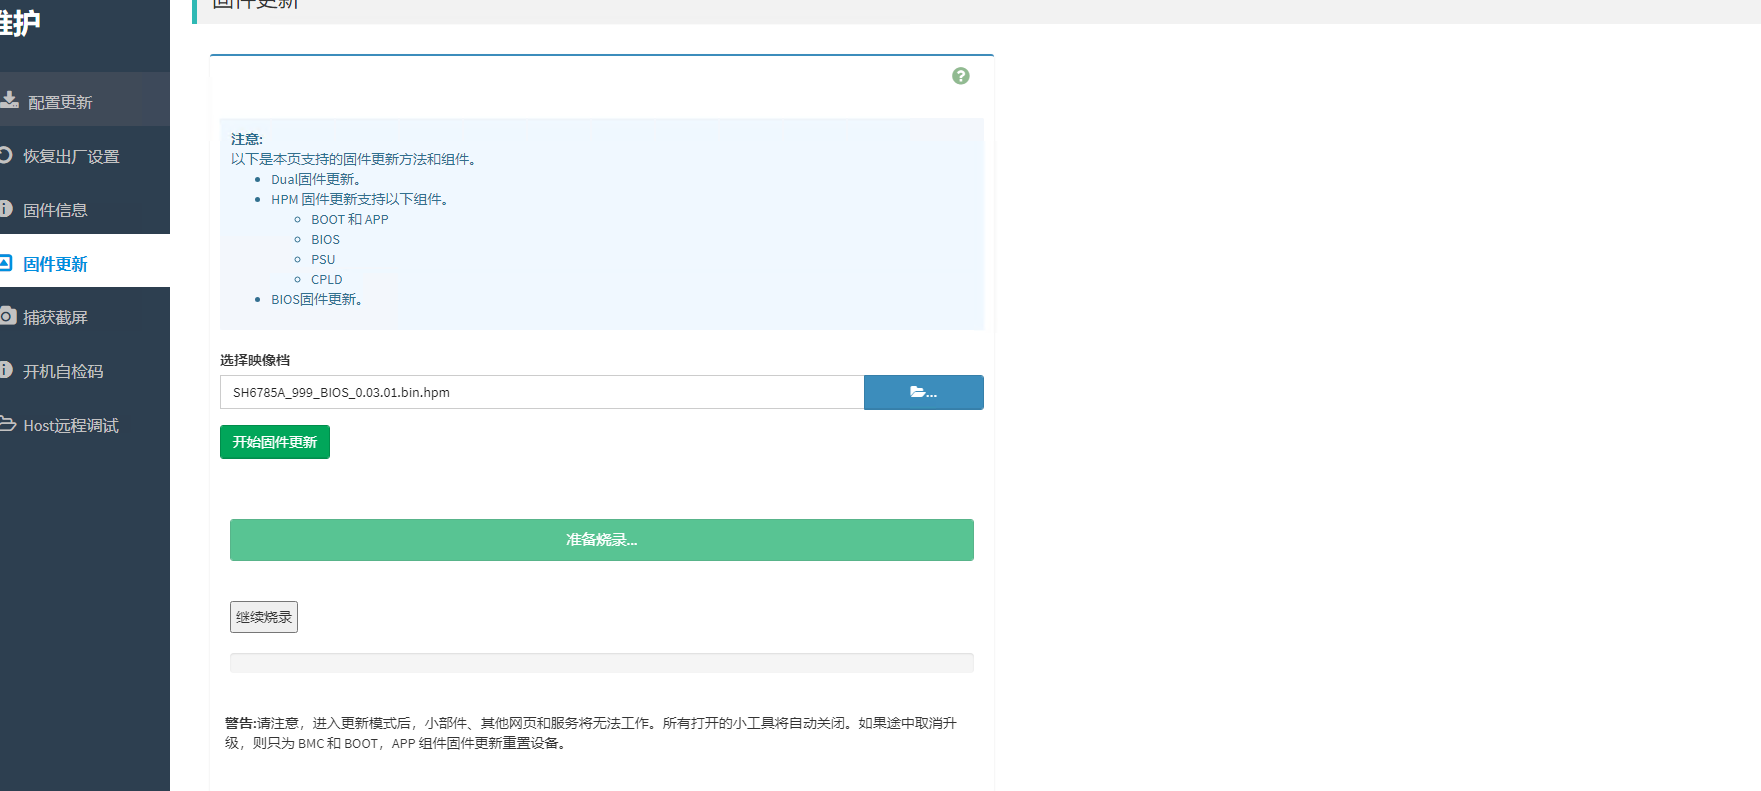Click the info icon beside 开机自检码
This screenshot has height=791, width=1761.
(6, 370)
